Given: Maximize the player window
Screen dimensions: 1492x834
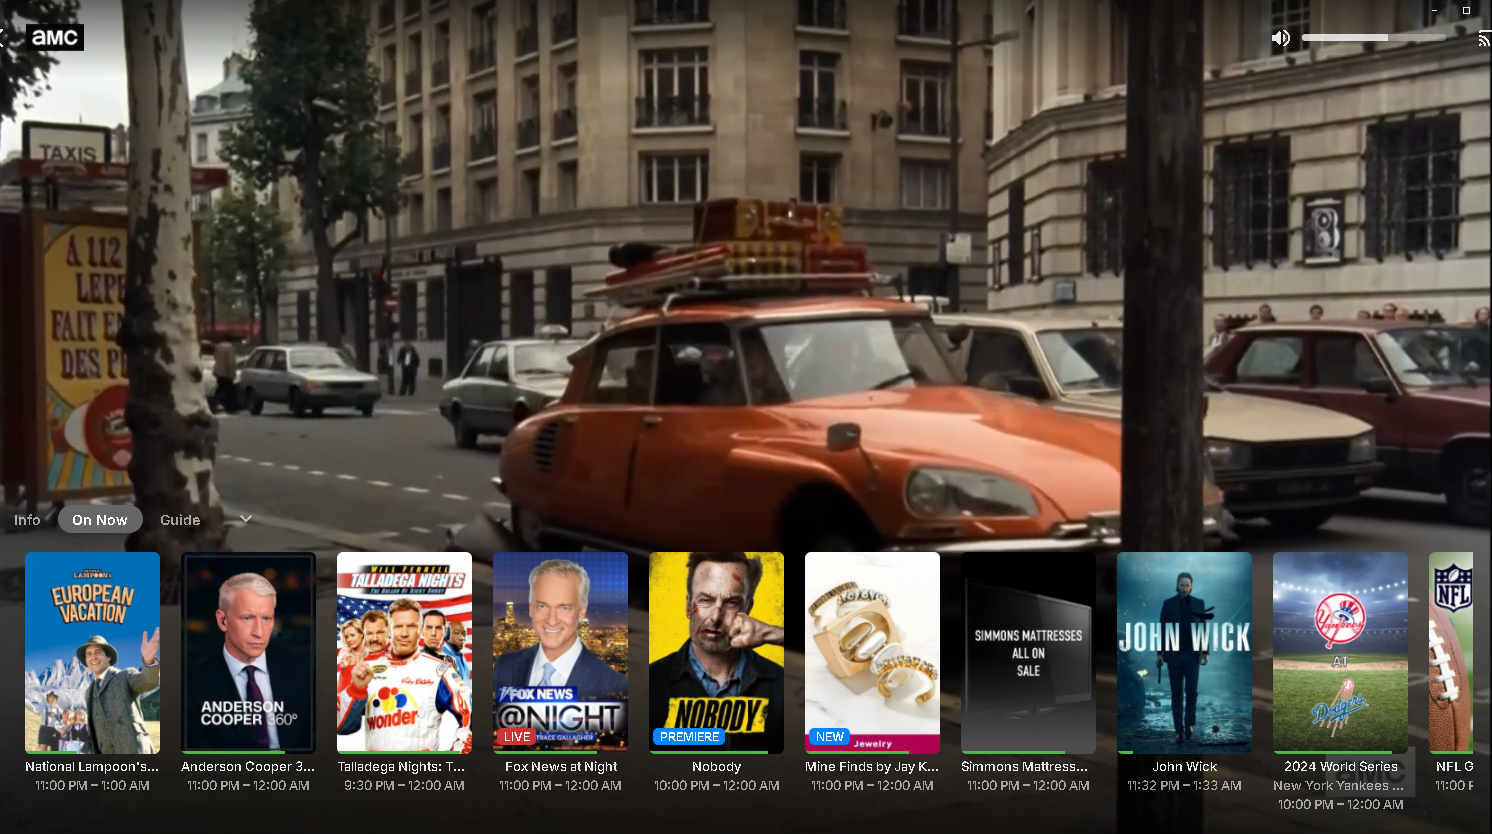Looking at the screenshot, I should (x=1466, y=10).
